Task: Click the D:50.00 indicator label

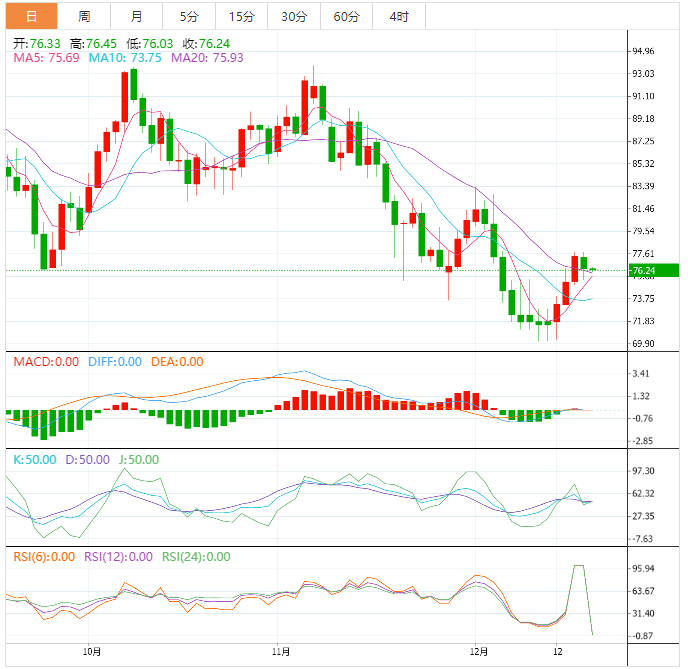Action: [x=87, y=460]
